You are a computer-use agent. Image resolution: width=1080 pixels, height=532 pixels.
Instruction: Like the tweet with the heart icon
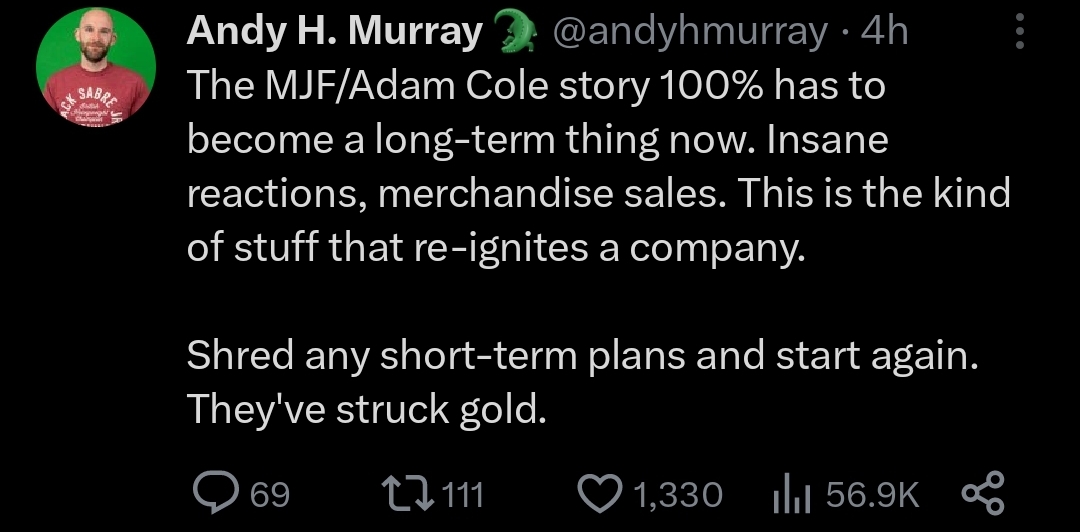(x=601, y=494)
